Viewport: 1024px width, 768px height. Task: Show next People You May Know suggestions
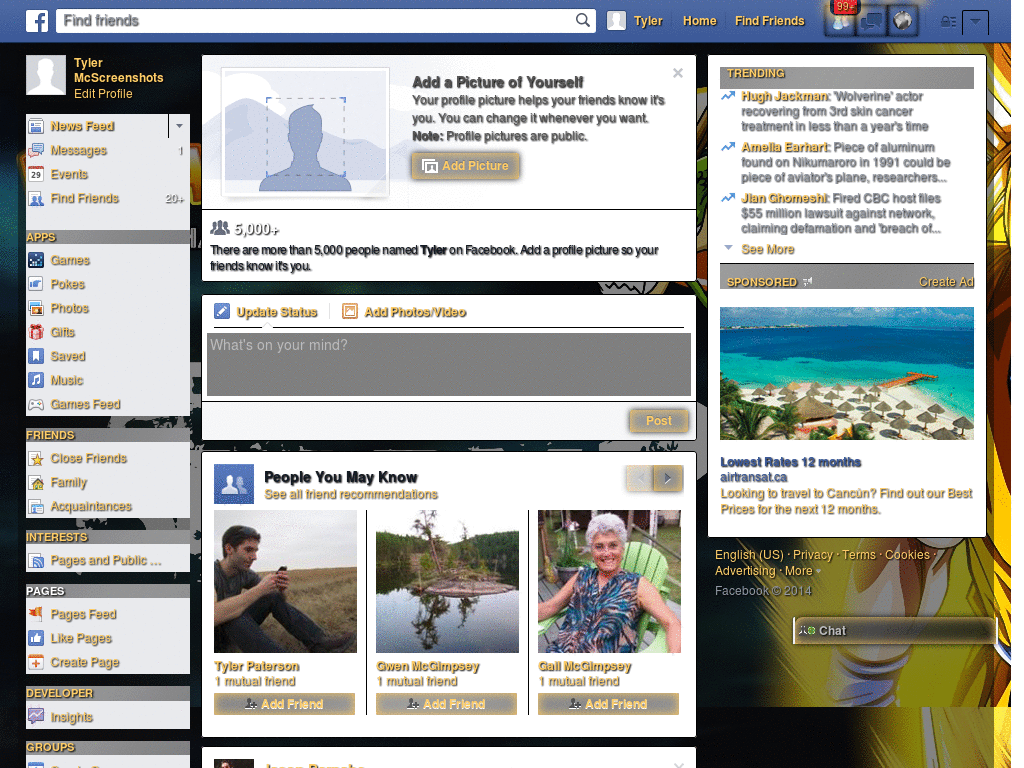tap(668, 478)
